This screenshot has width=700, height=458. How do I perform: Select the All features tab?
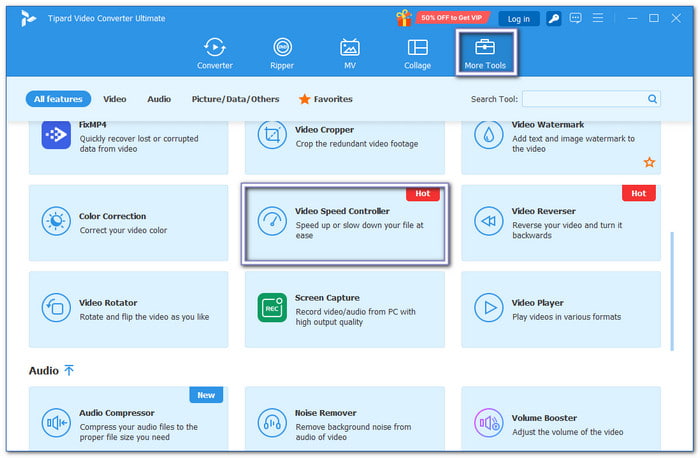[58, 99]
